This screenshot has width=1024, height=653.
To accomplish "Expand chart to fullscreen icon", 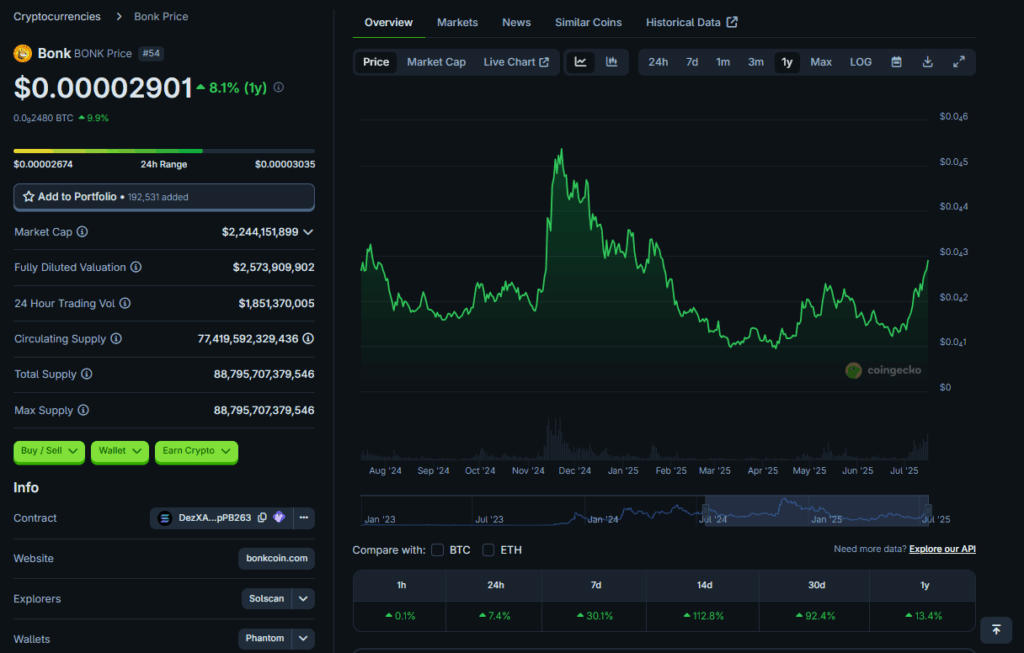I will [959, 62].
